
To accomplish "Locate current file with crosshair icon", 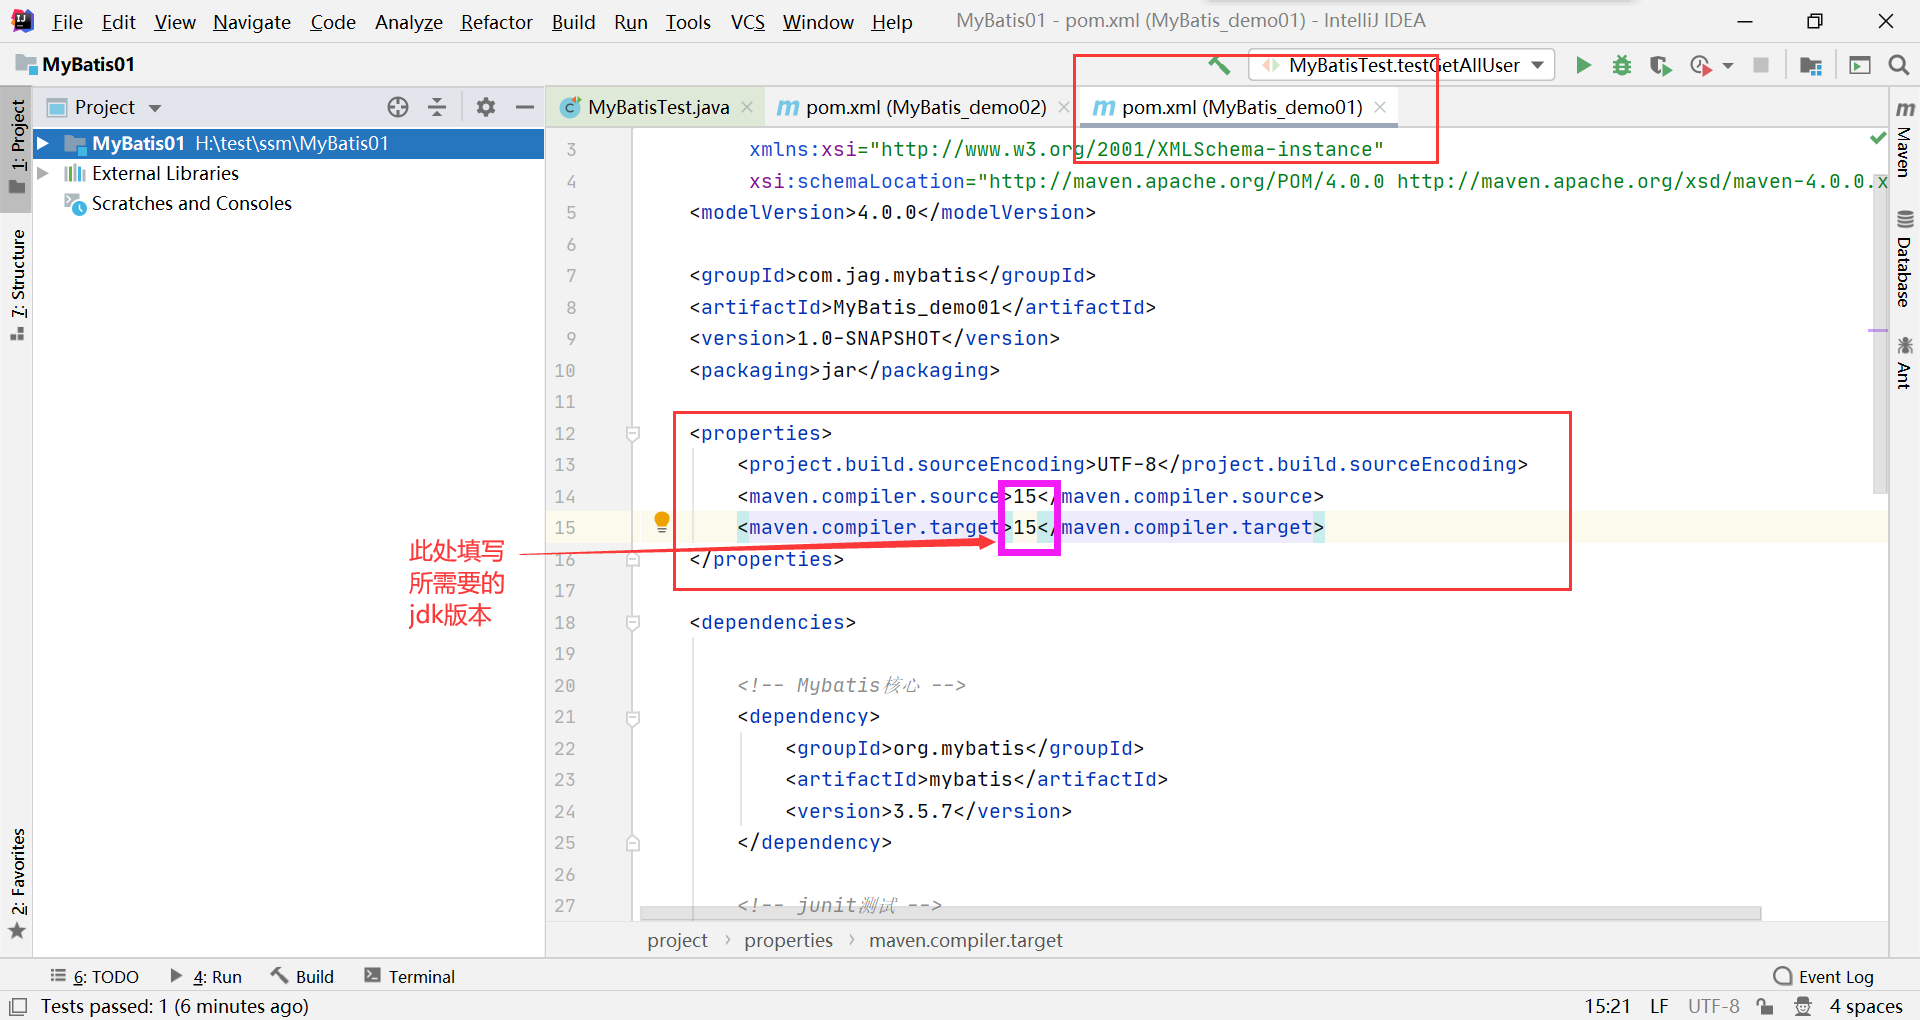I will (398, 107).
